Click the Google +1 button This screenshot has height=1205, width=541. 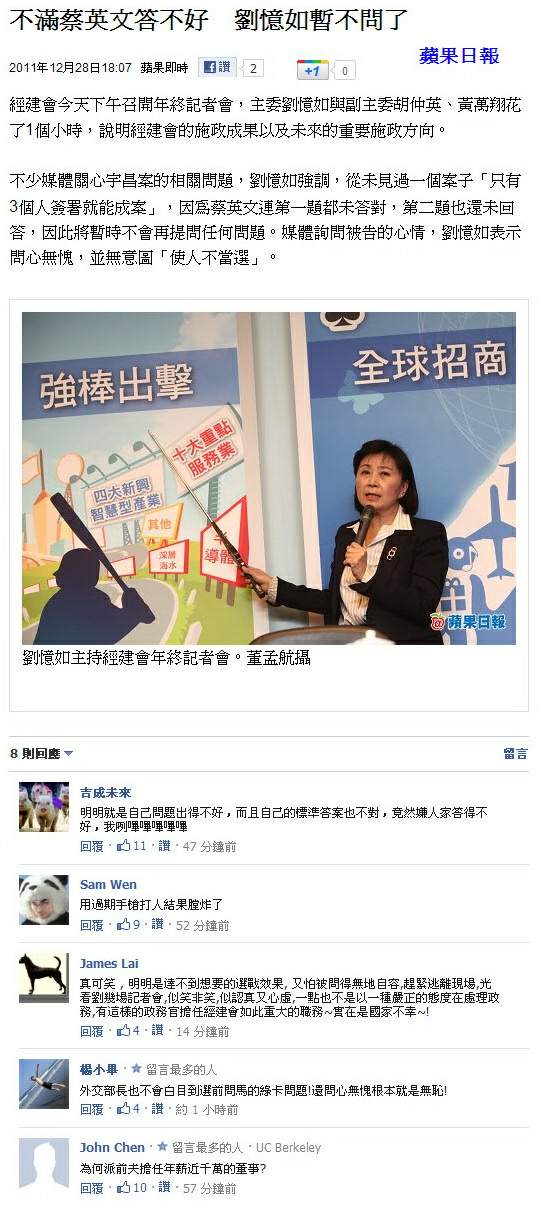tap(313, 70)
